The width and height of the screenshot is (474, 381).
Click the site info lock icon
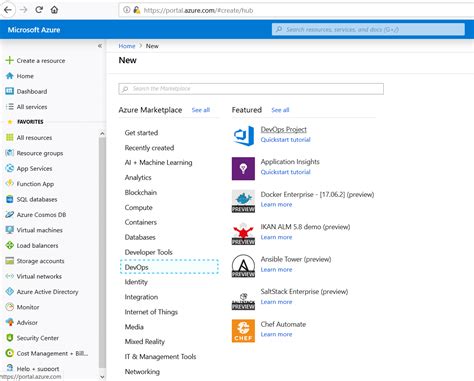pos(137,10)
